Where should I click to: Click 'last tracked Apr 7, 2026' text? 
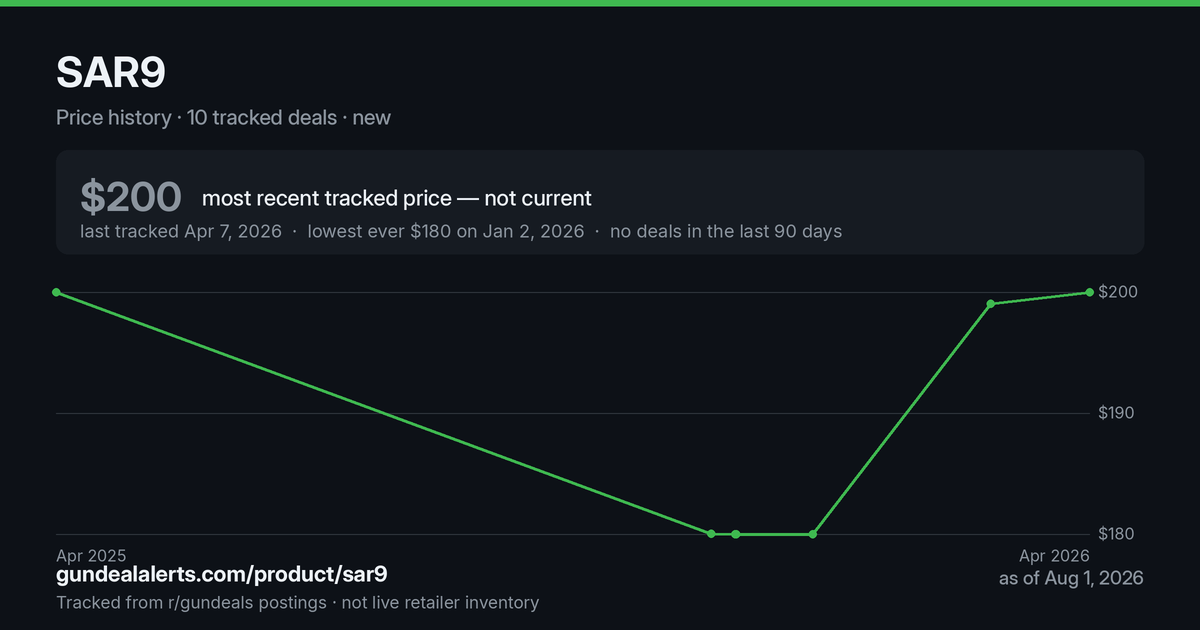[181, 231]
